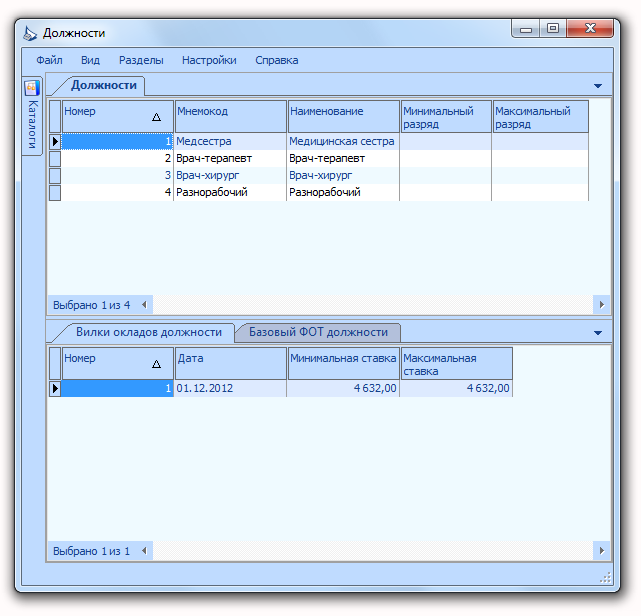This screenshot has height=616, width=641.
Task: Select row marker for Медсестра row
Action: [55, 141]
